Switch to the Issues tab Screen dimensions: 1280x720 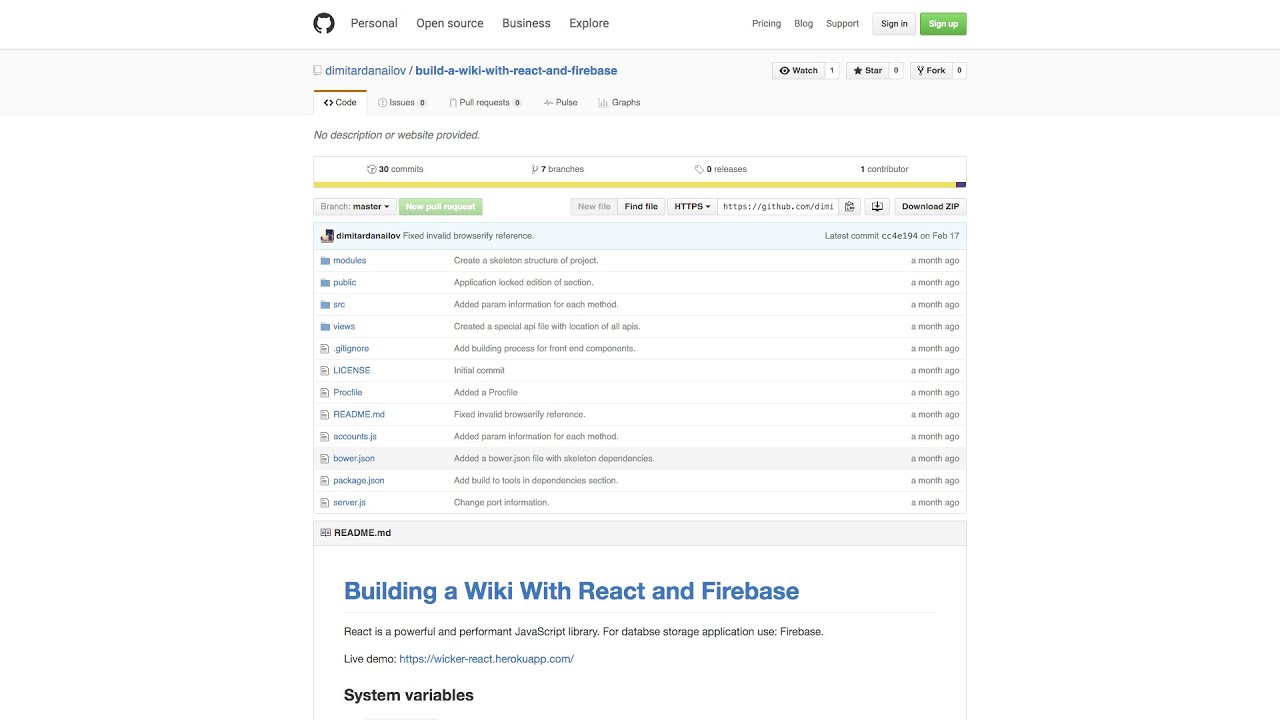(x=403, y=103)
